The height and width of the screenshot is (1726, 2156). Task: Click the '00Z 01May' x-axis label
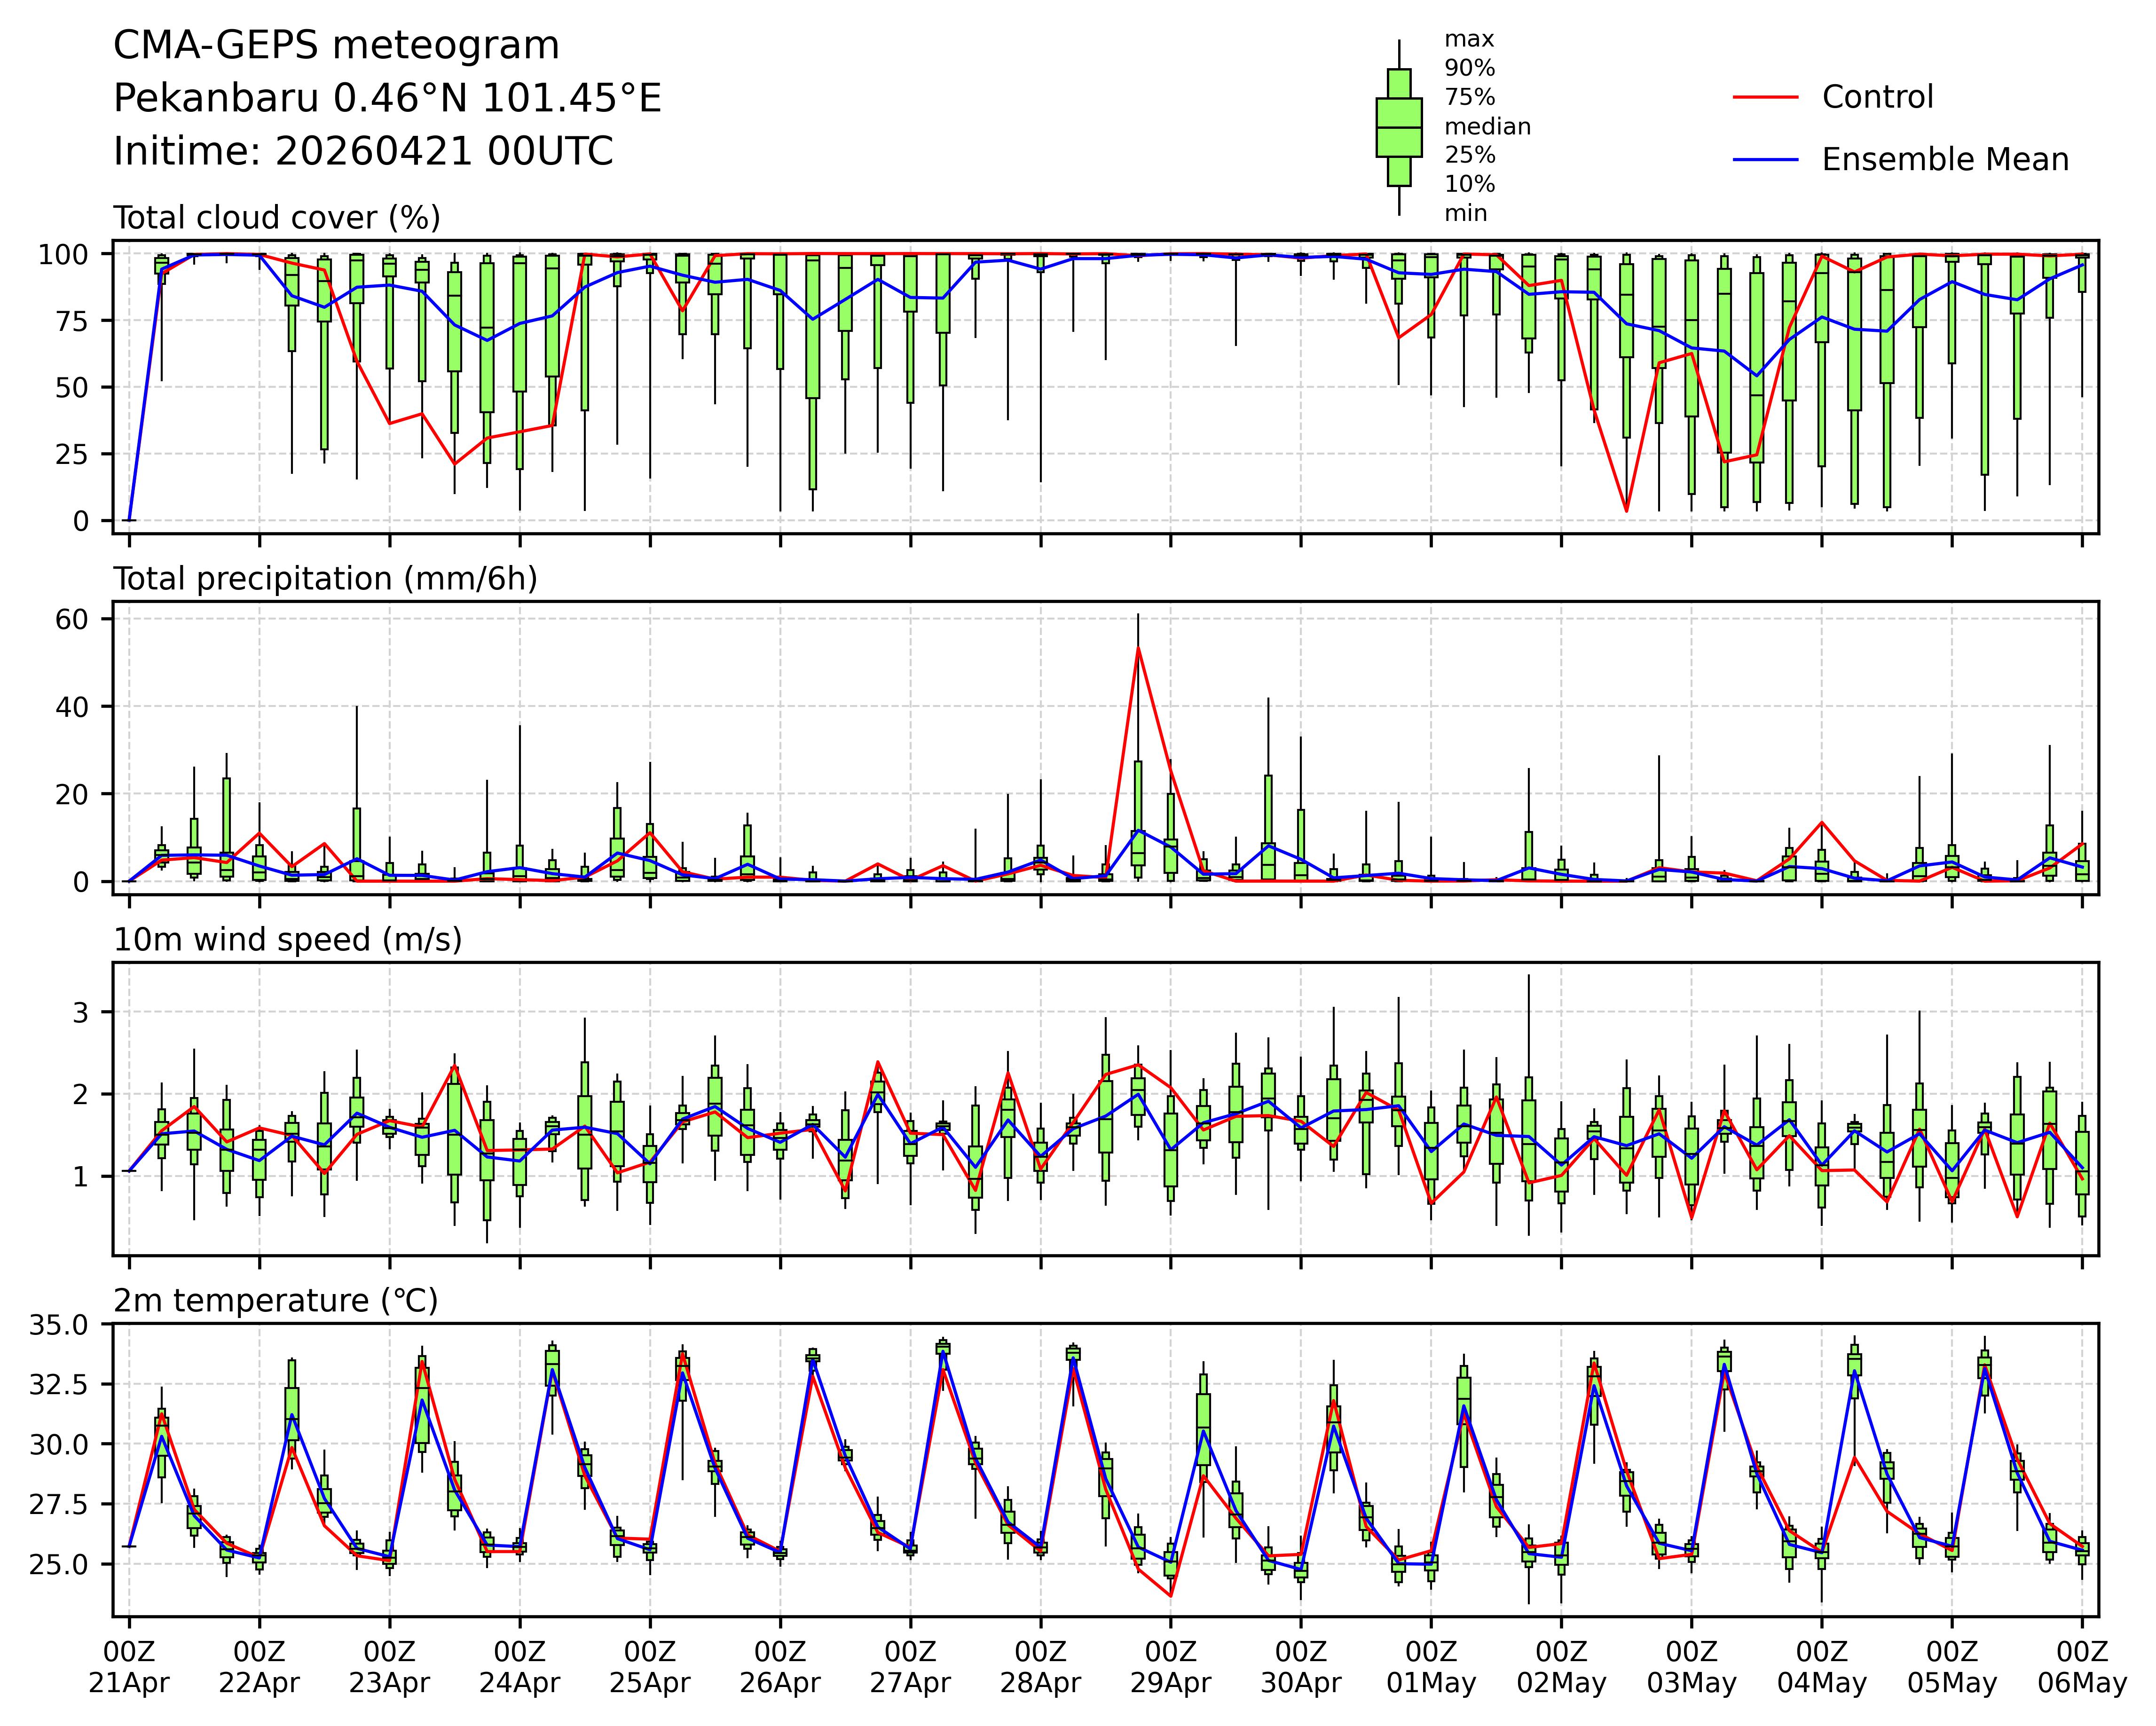pyautogui.click(x=1430, y=1666)
